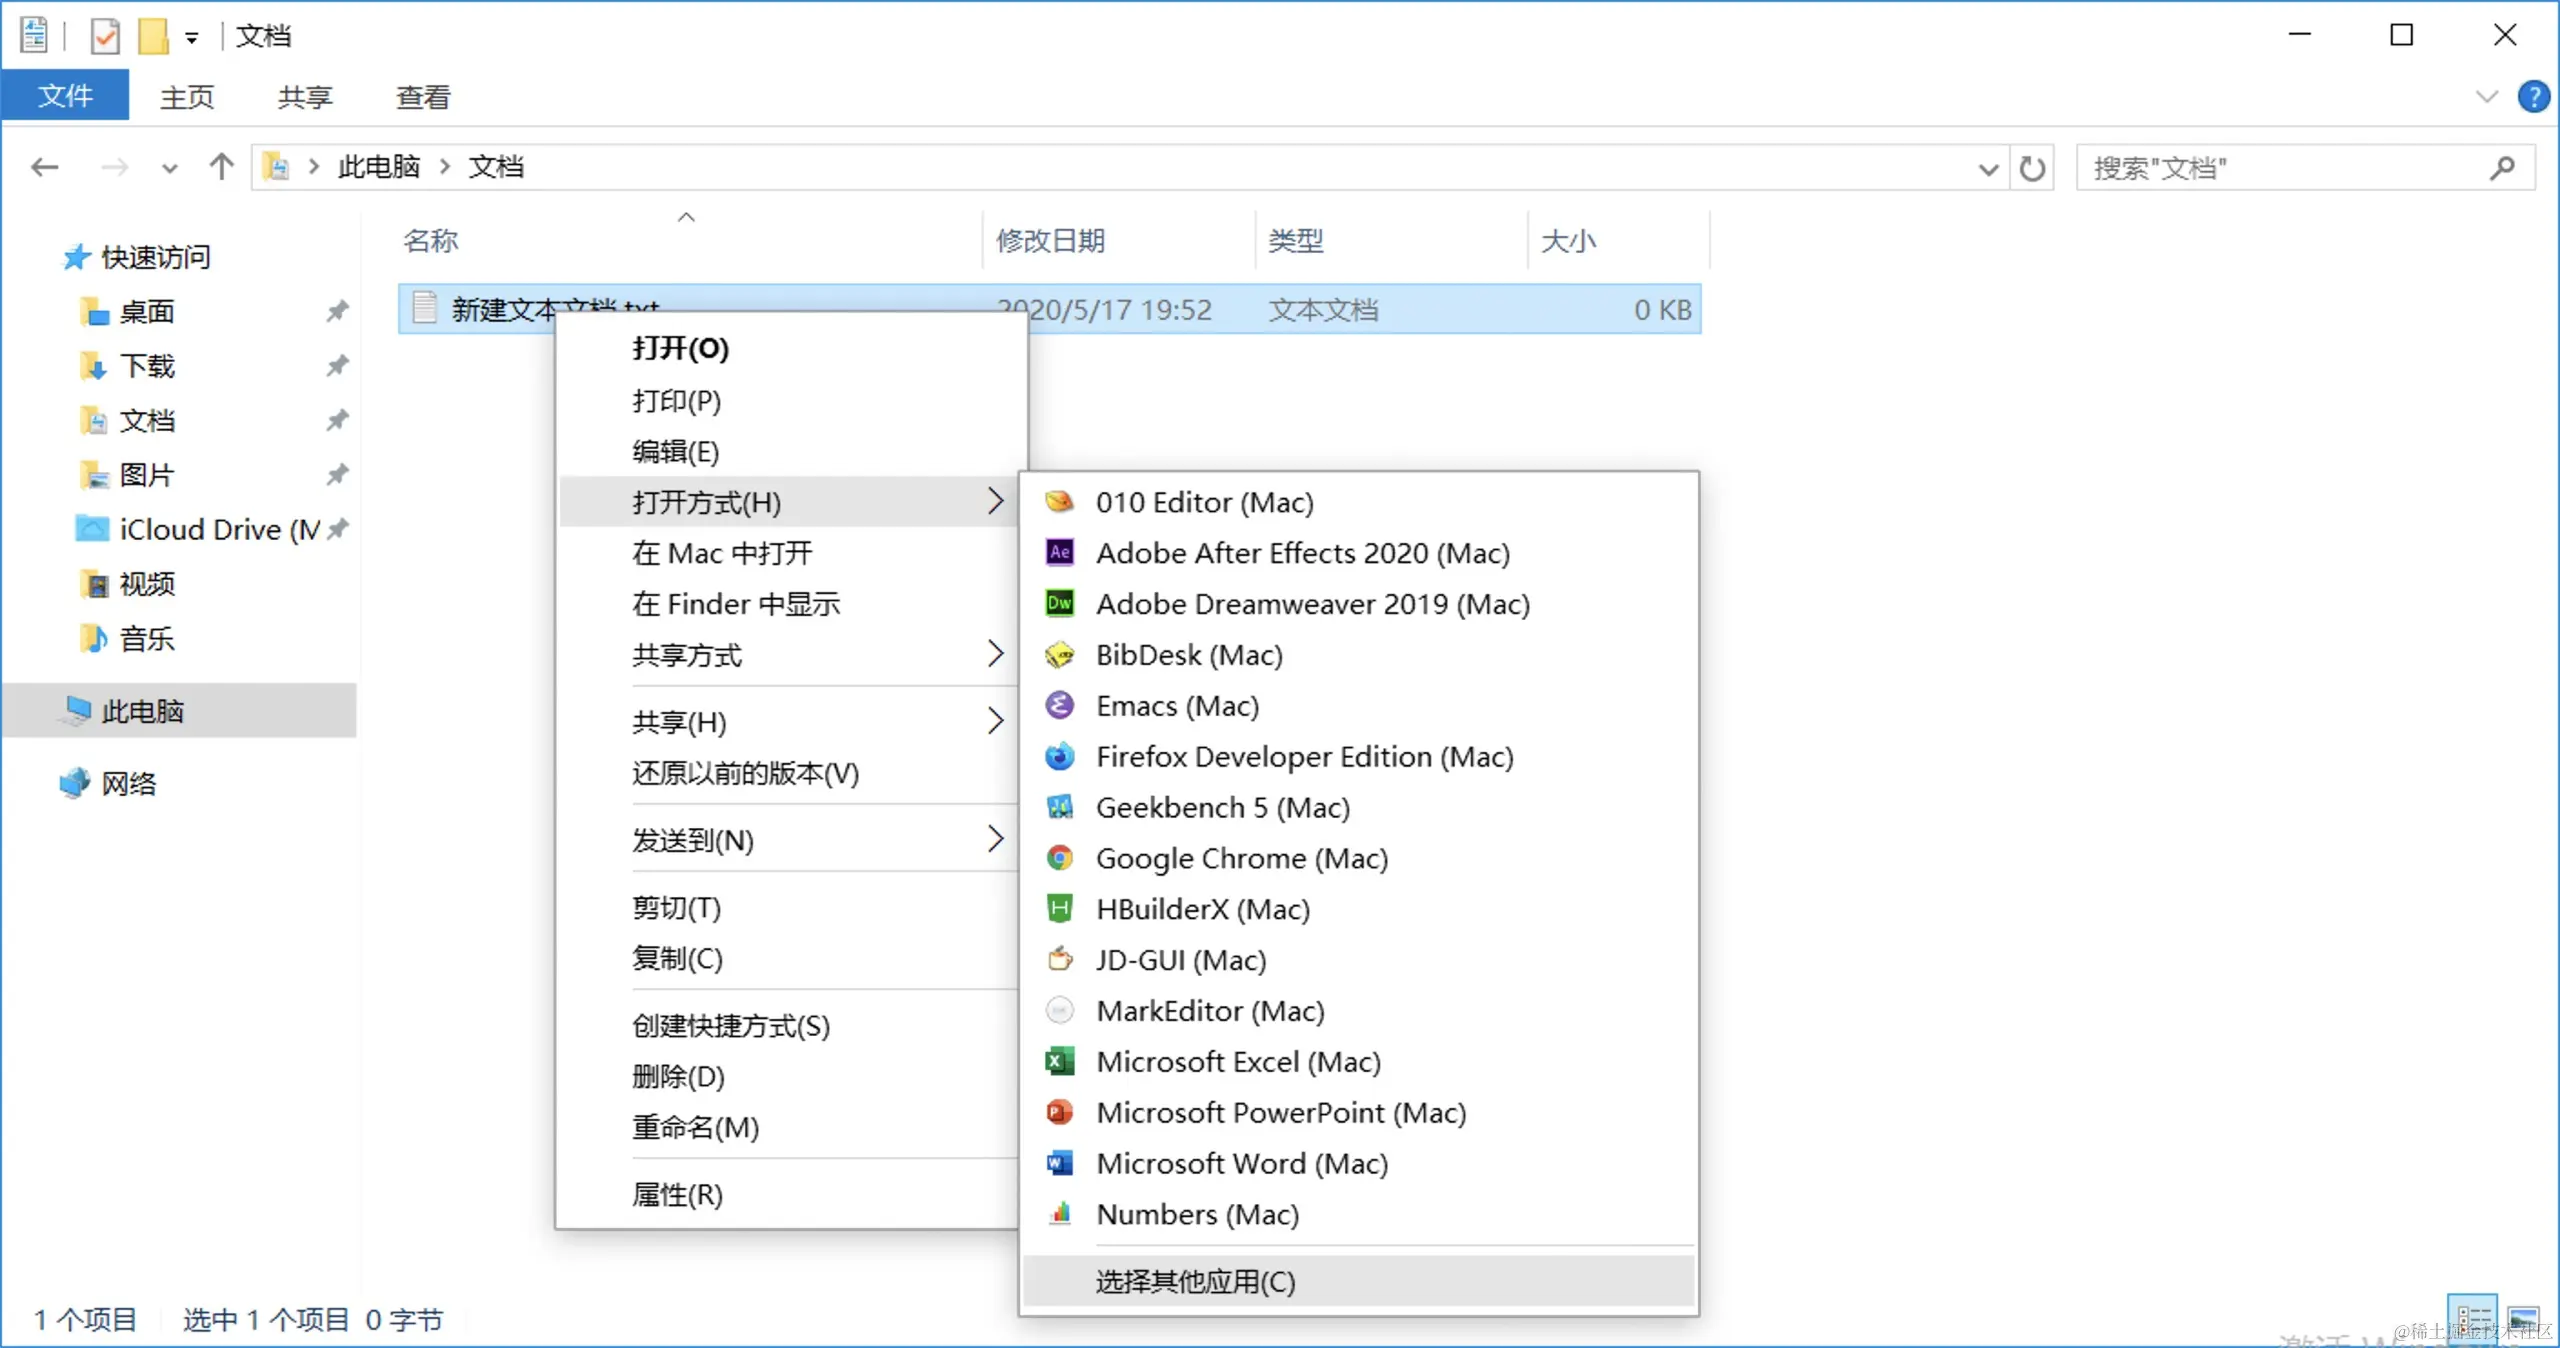Choose Microsoft Word app icon
2560x1348 pixels.
click(x=1059, y=1163)
